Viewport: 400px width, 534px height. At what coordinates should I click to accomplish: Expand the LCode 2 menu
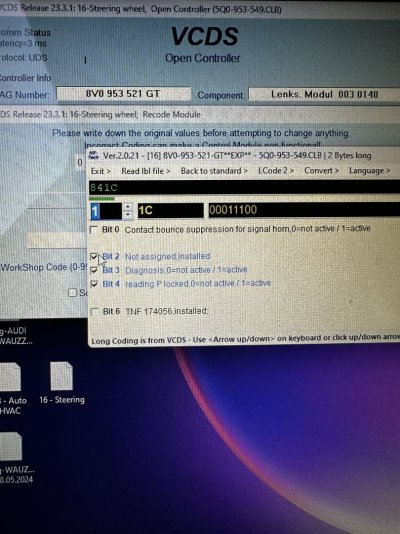[276, 170]
